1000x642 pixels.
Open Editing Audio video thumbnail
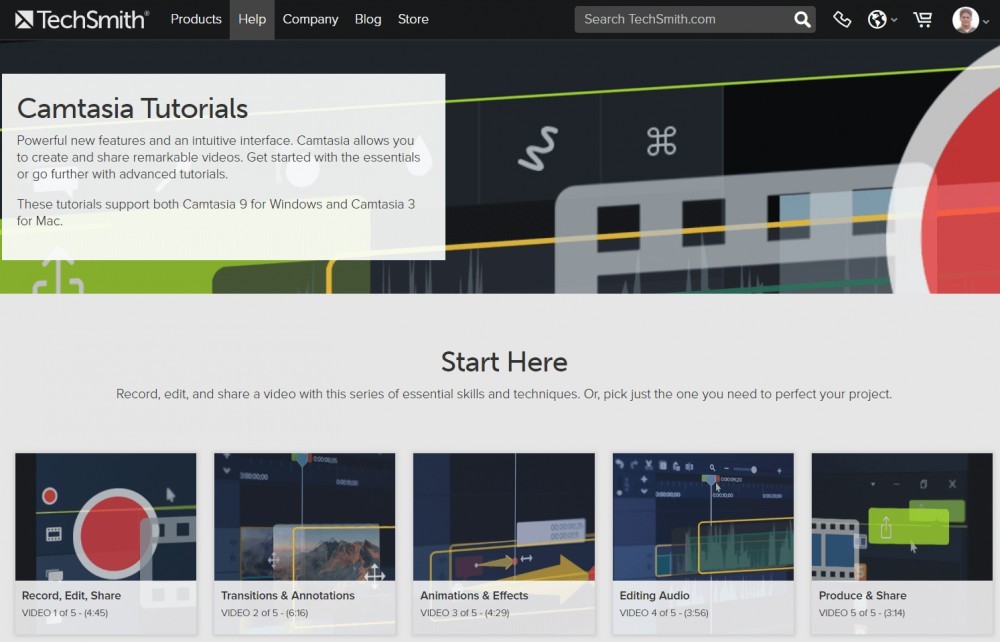tap(703, 516)
